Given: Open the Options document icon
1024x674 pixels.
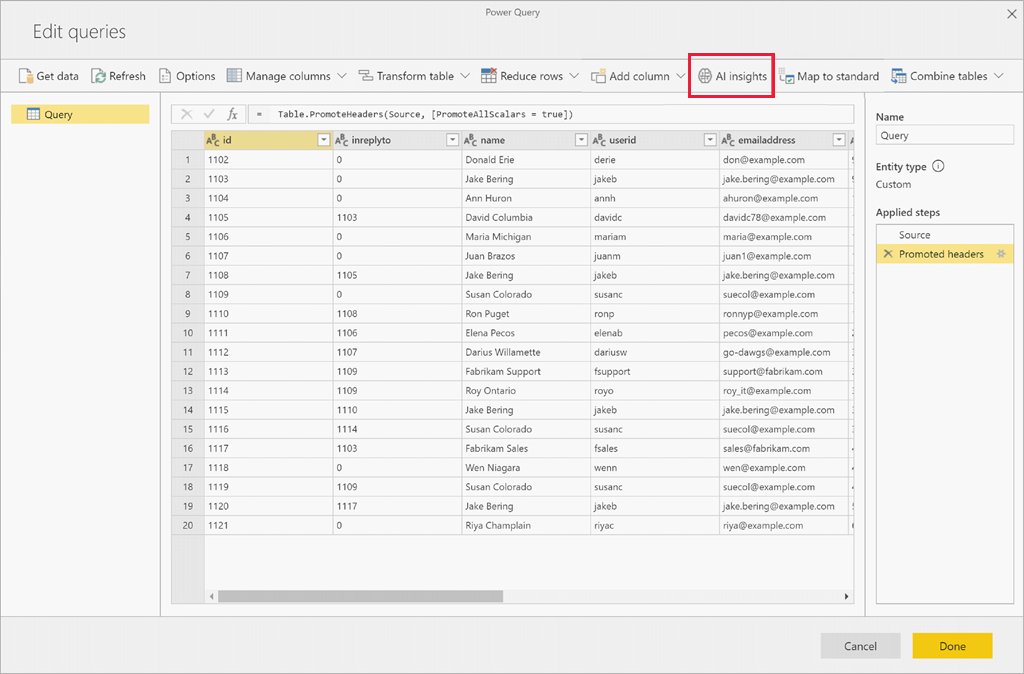Looking at the screenshot, I should [x=165, y=76].
